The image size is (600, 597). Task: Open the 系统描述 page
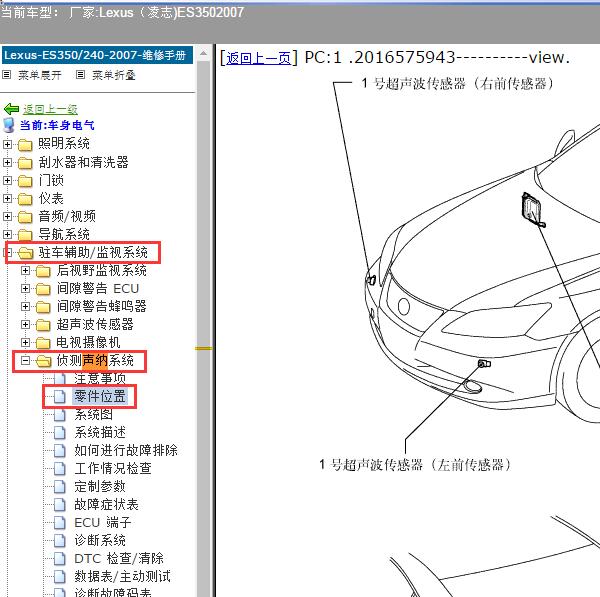tap(100, 432)
